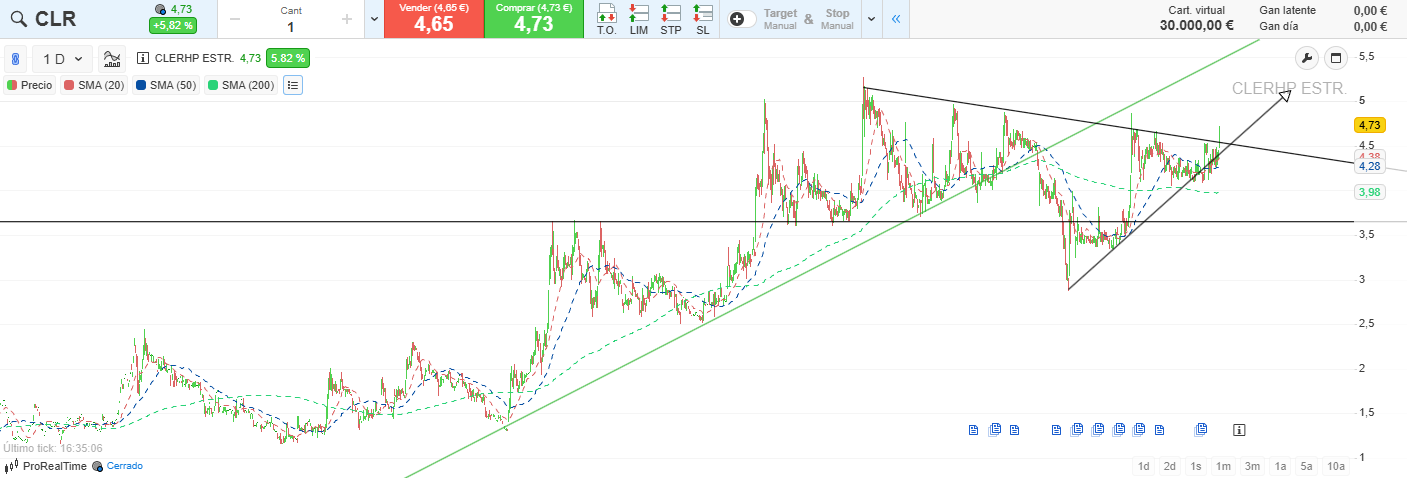Select the 1m time range
This screenshot has width=1407, height=478.
[x=1223, y=466]
